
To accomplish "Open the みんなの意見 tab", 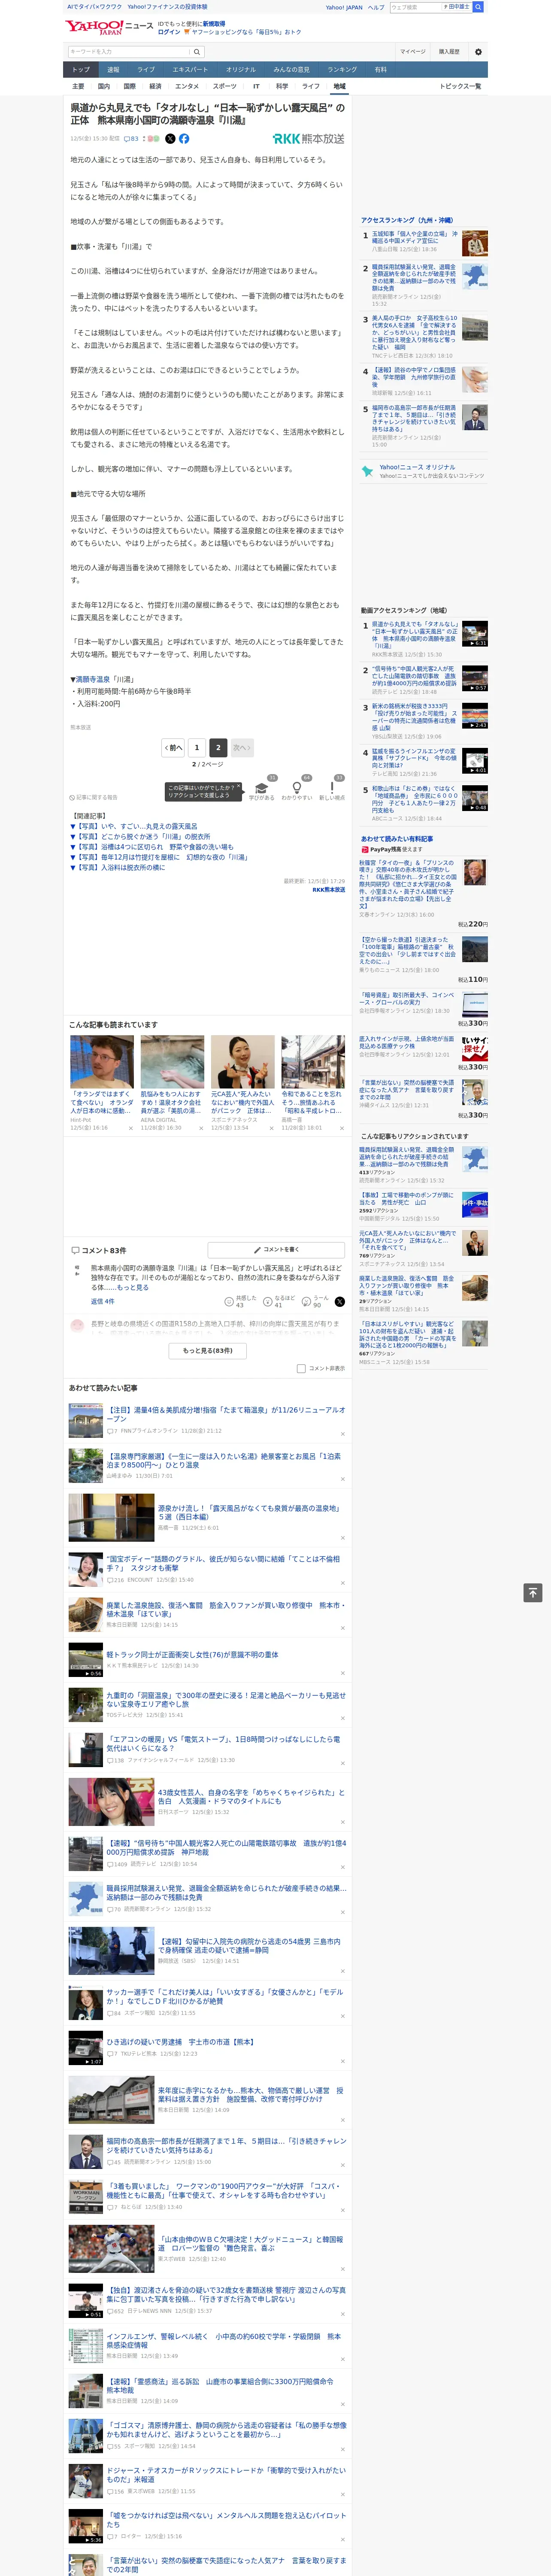I will click(x=291, y=70).
